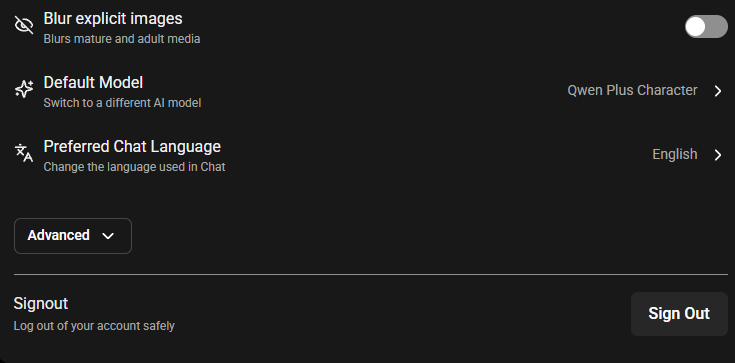Image resolution: width=735 pixels, height=363 pixels.
Task: Click 'Switch to a different AI model' text
Action: click(x=122, y=103)
